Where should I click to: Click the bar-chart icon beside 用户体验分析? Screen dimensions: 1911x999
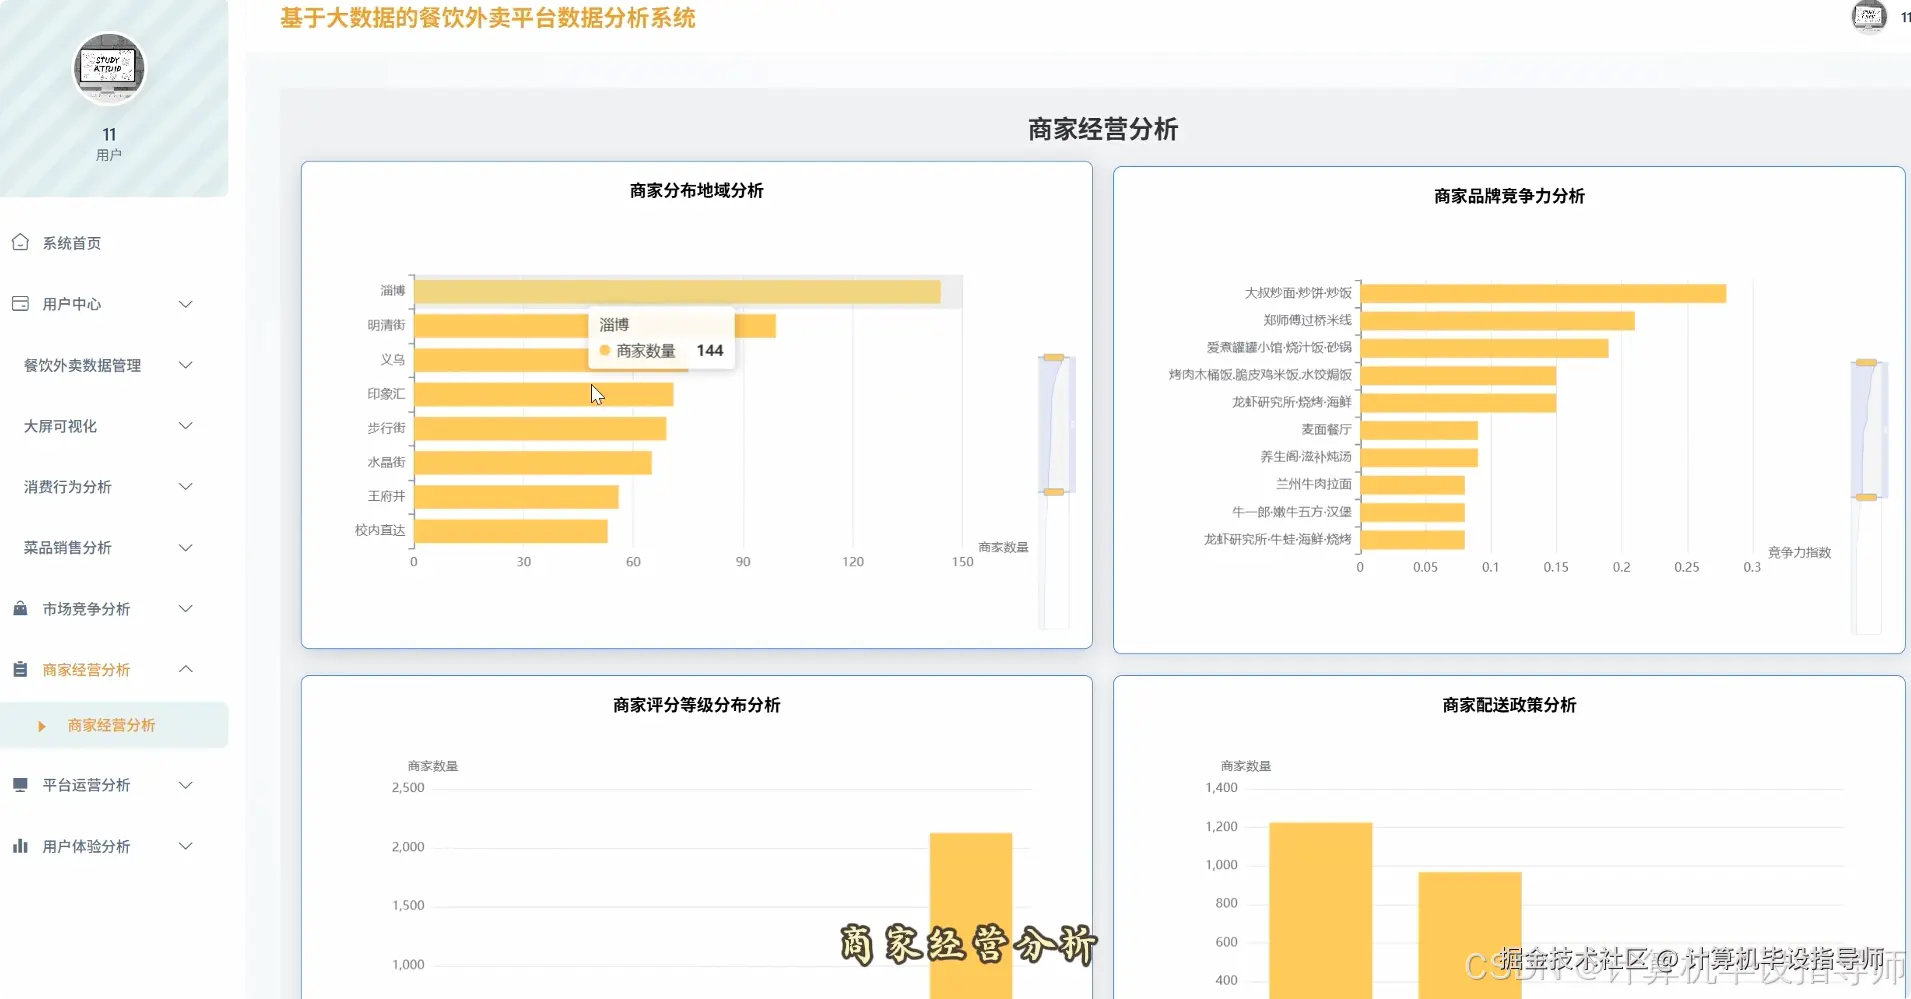(x=20, y=846)
